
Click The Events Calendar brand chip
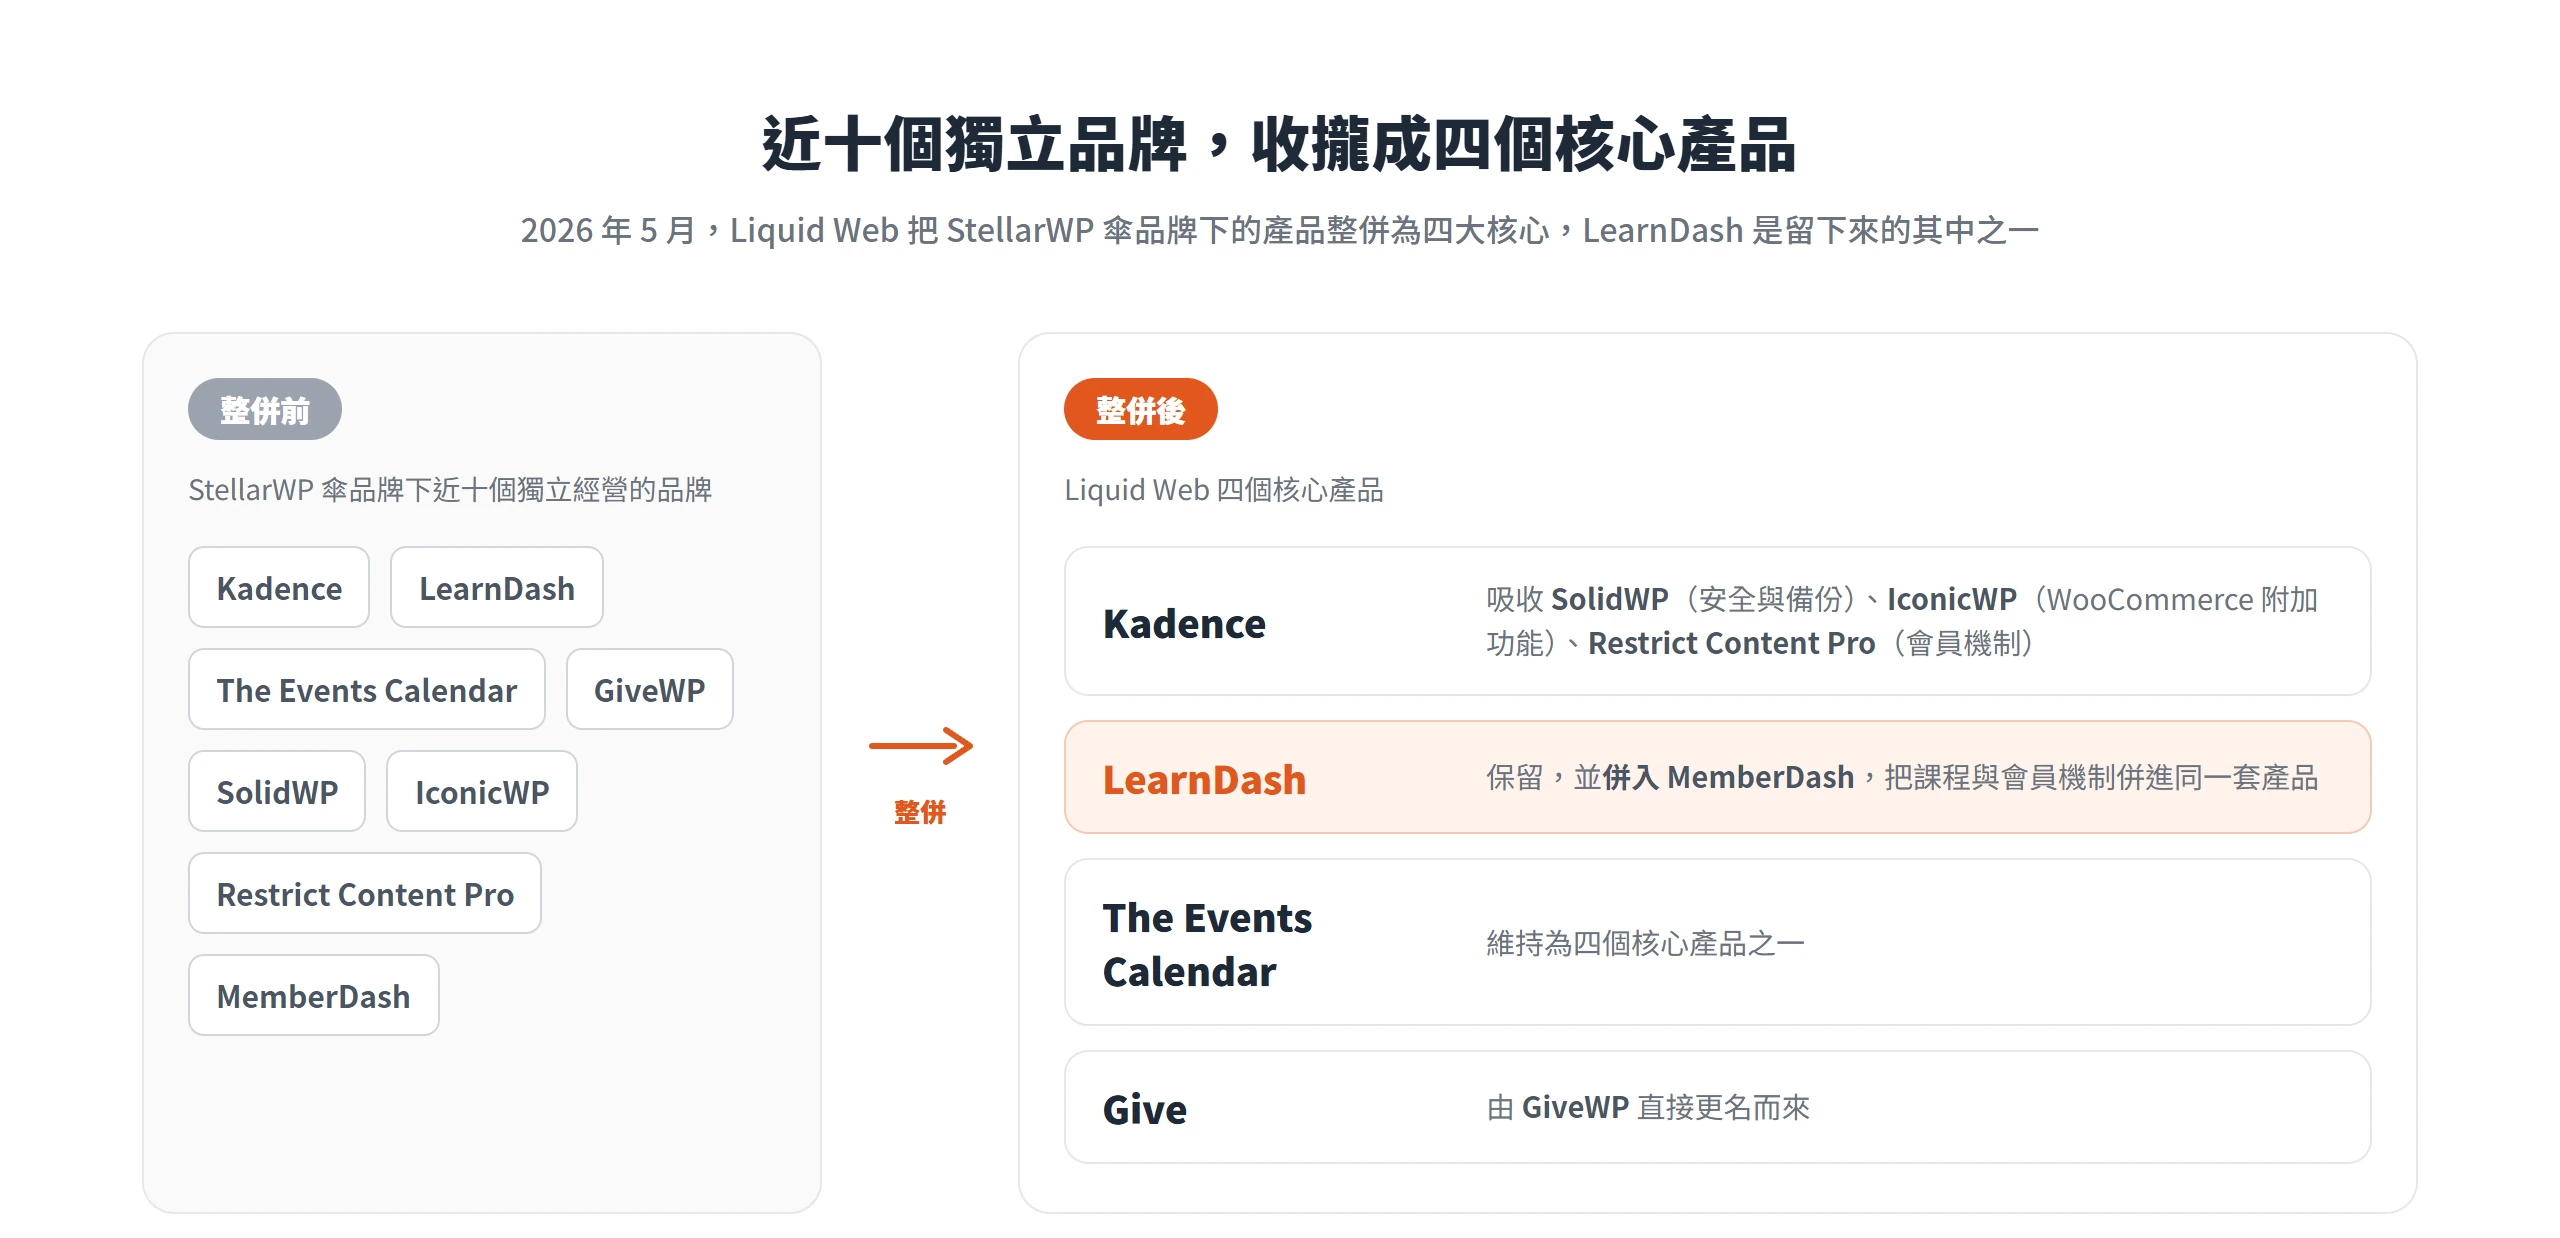[367, 689]
